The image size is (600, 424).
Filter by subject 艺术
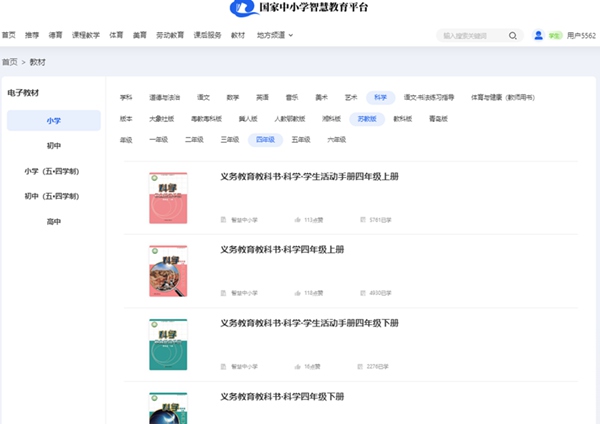[351, 98]
